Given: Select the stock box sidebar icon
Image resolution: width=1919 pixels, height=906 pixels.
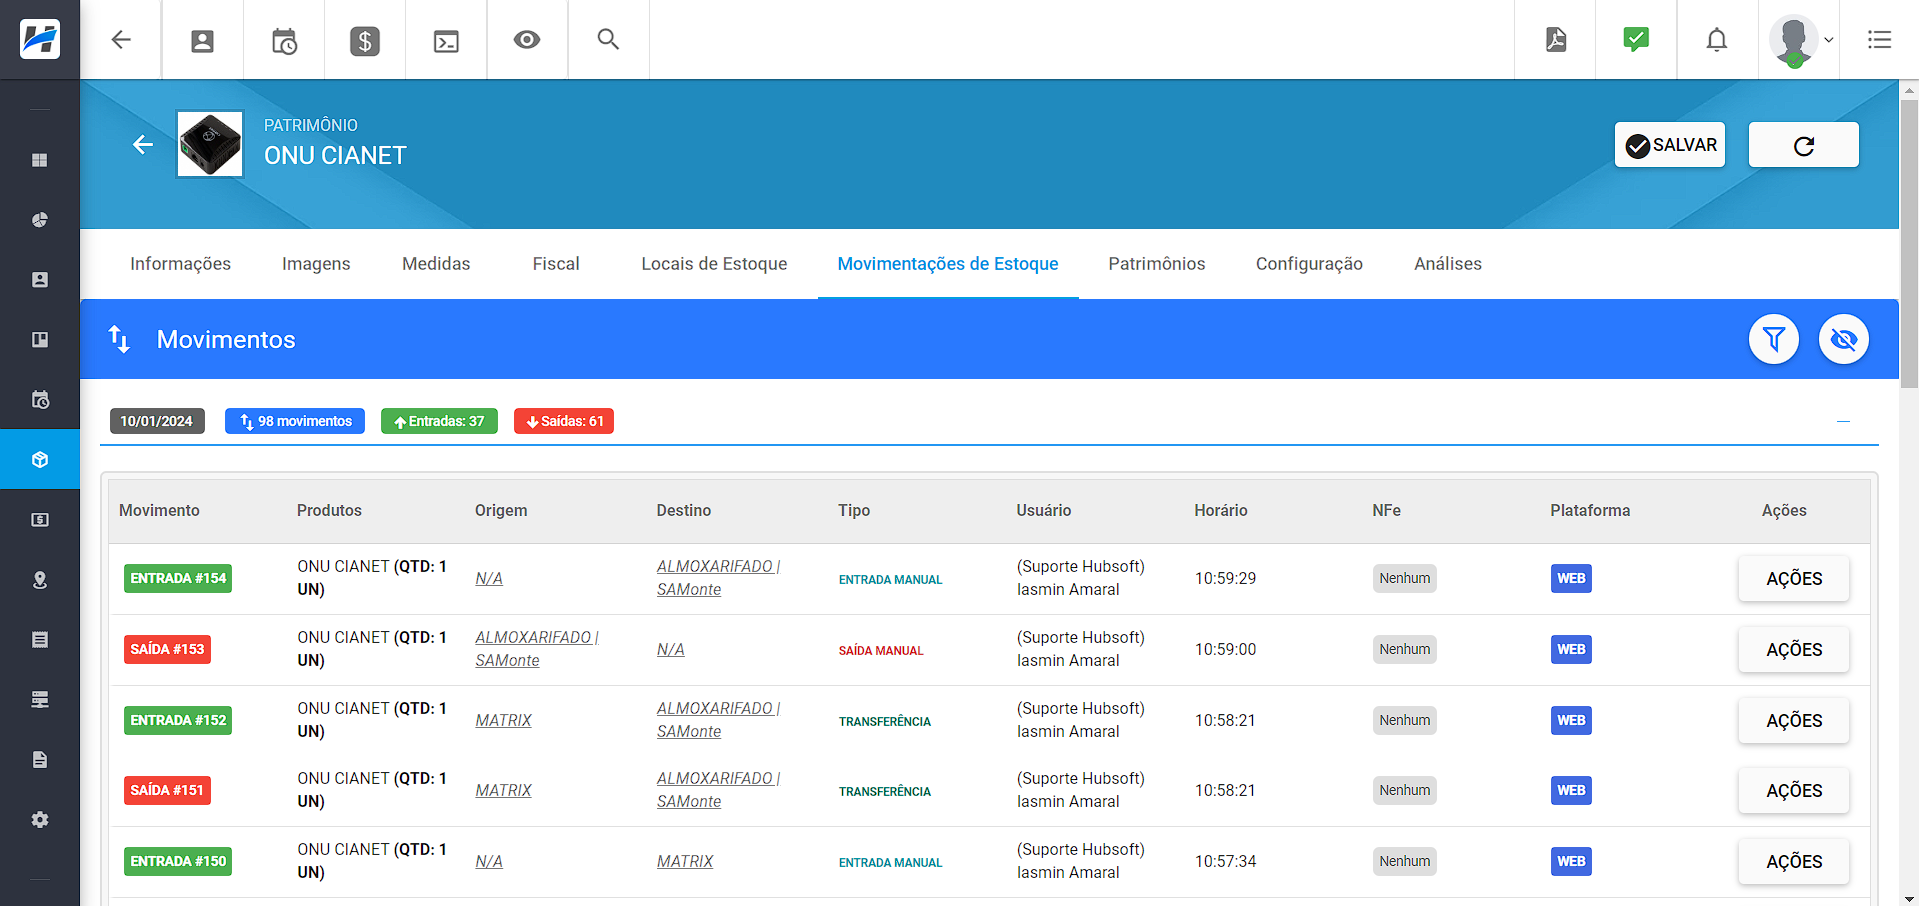Looking at the screenshot, I should pyautogui.click(x=40, y=460).
